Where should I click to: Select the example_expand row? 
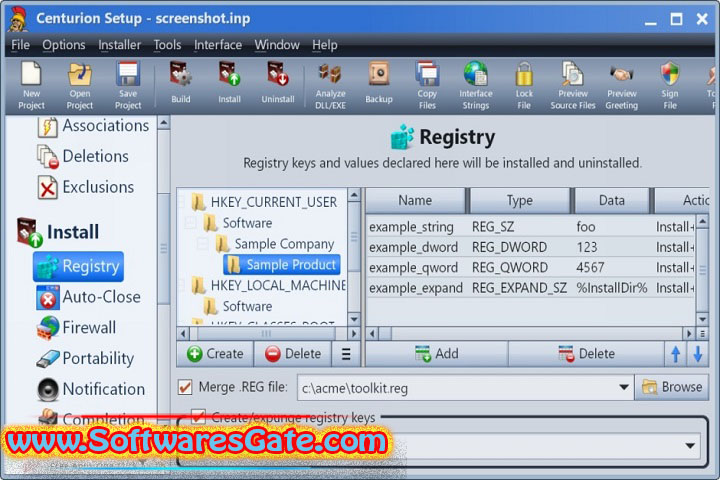pyautogui.click(x=531, y=288)
